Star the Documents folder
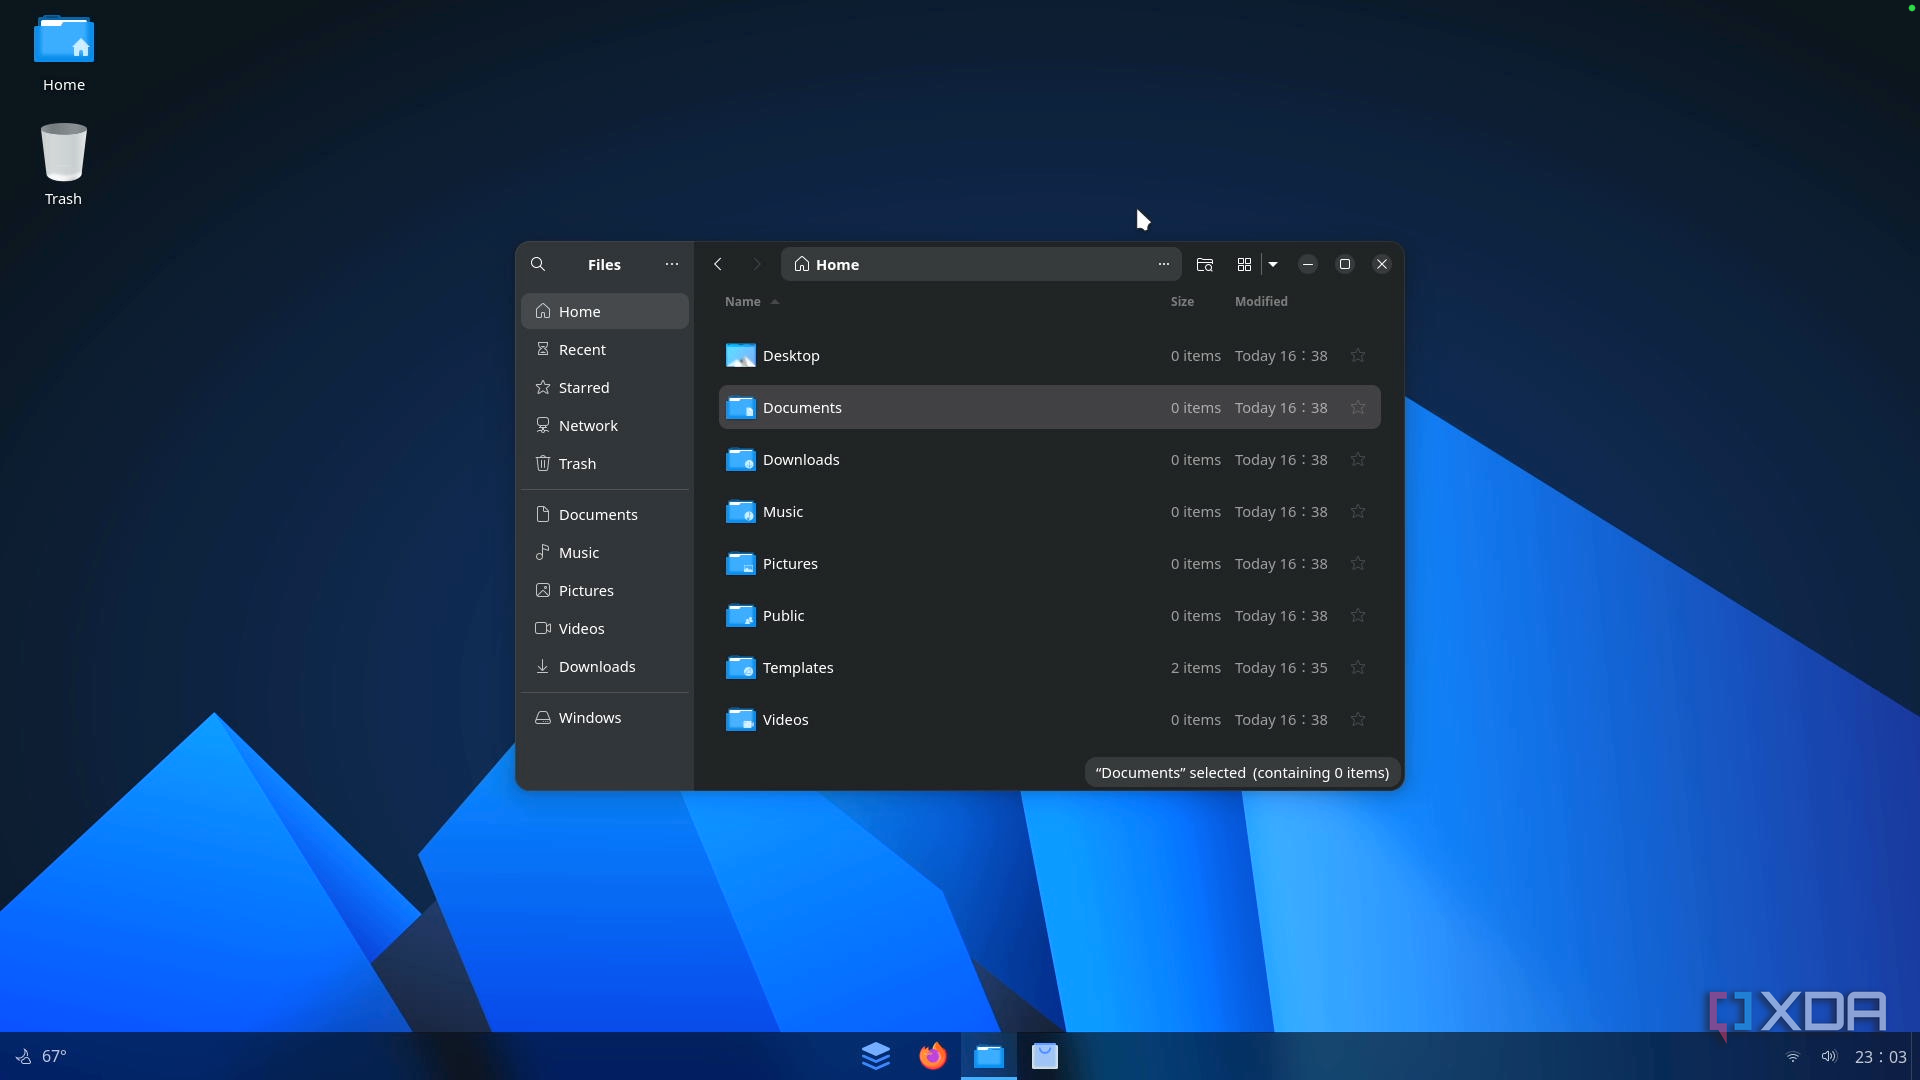 pos(1358,408)
